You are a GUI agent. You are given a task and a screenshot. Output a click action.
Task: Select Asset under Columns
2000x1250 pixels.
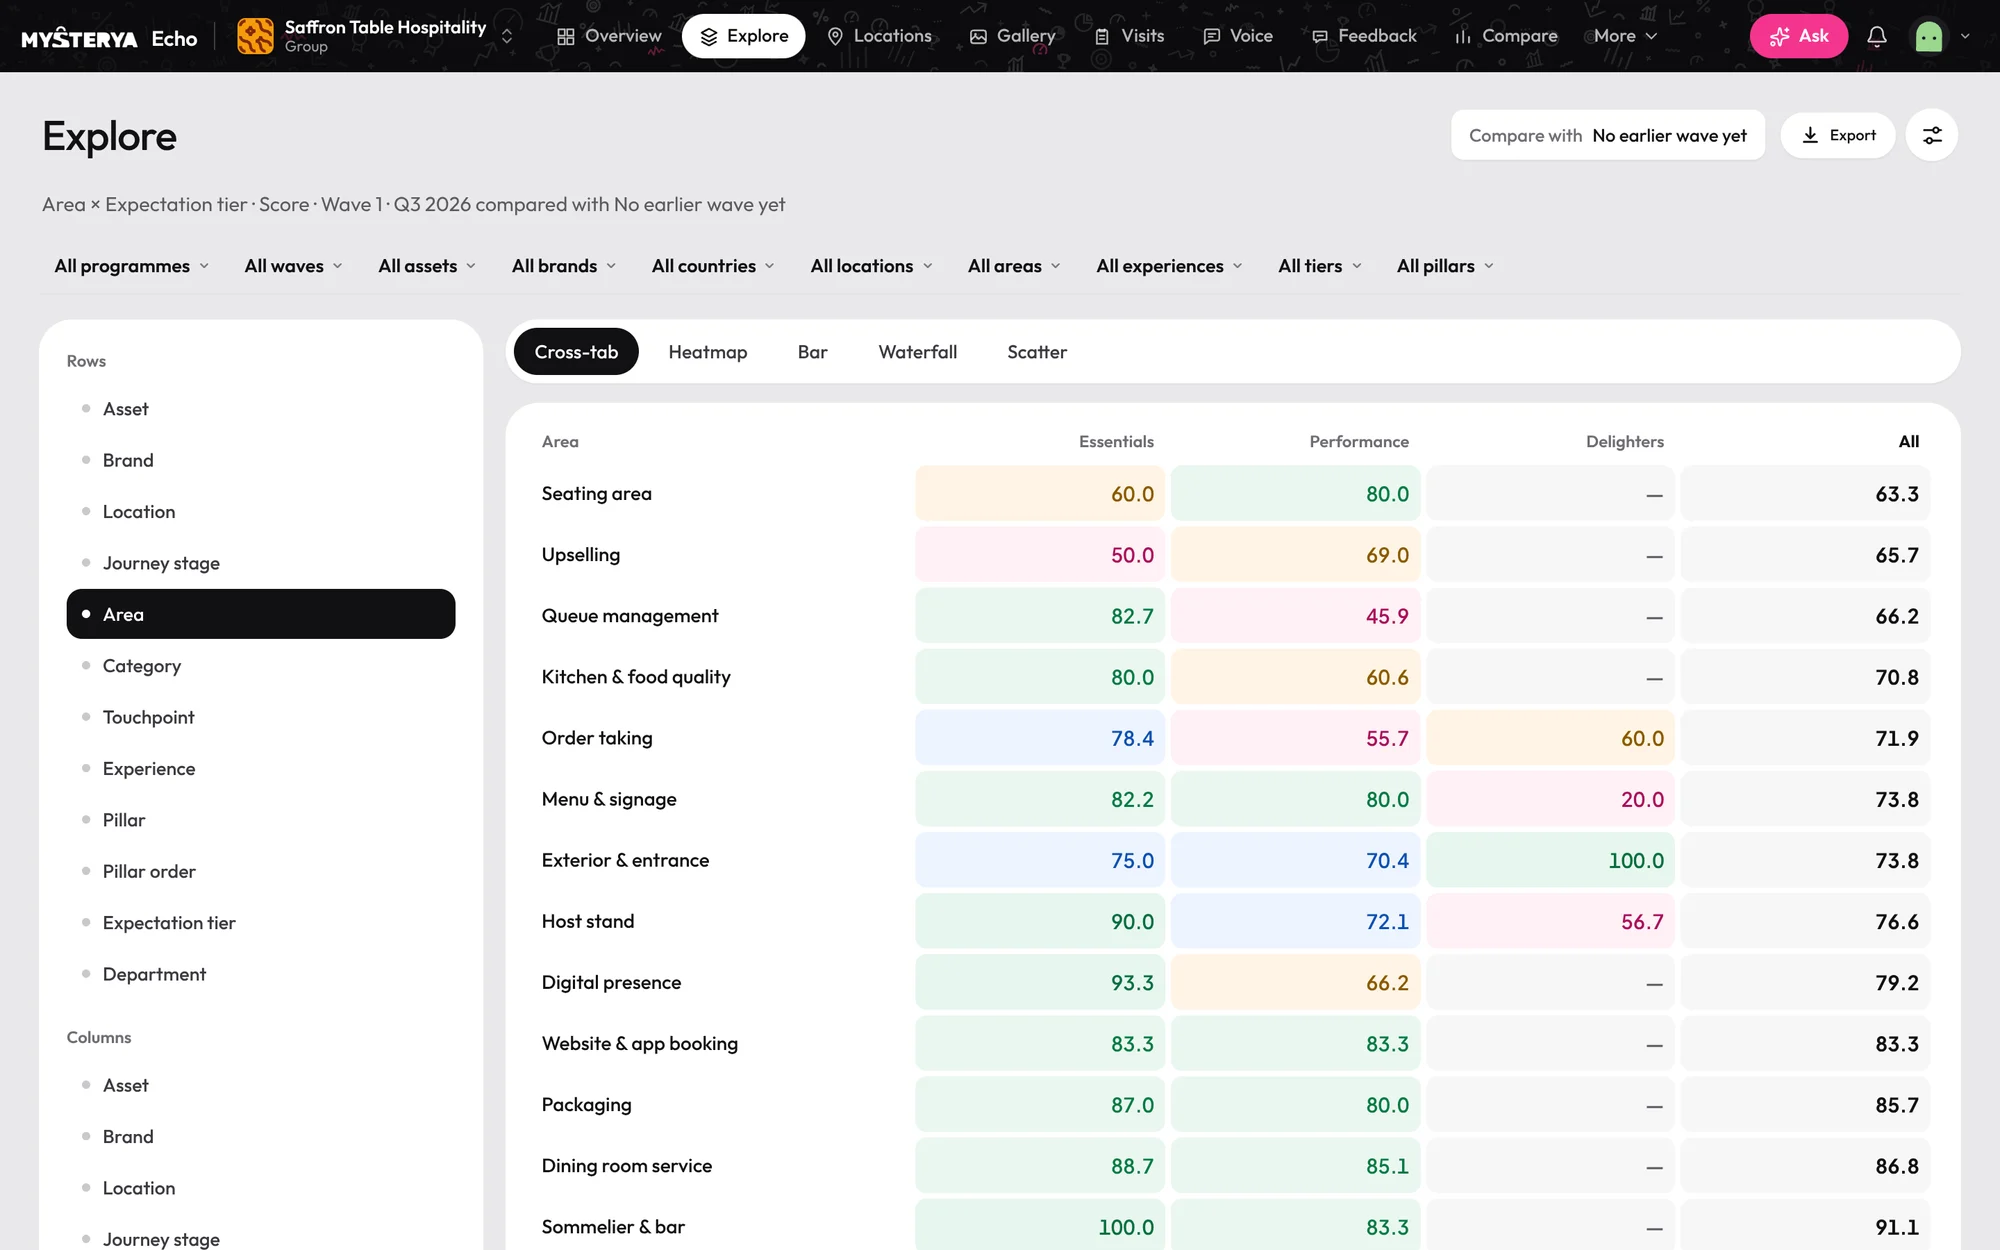261,1085
